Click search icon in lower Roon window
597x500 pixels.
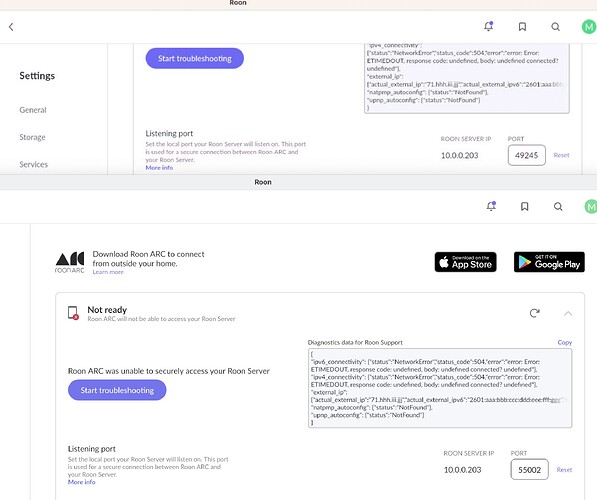point(558,206)
